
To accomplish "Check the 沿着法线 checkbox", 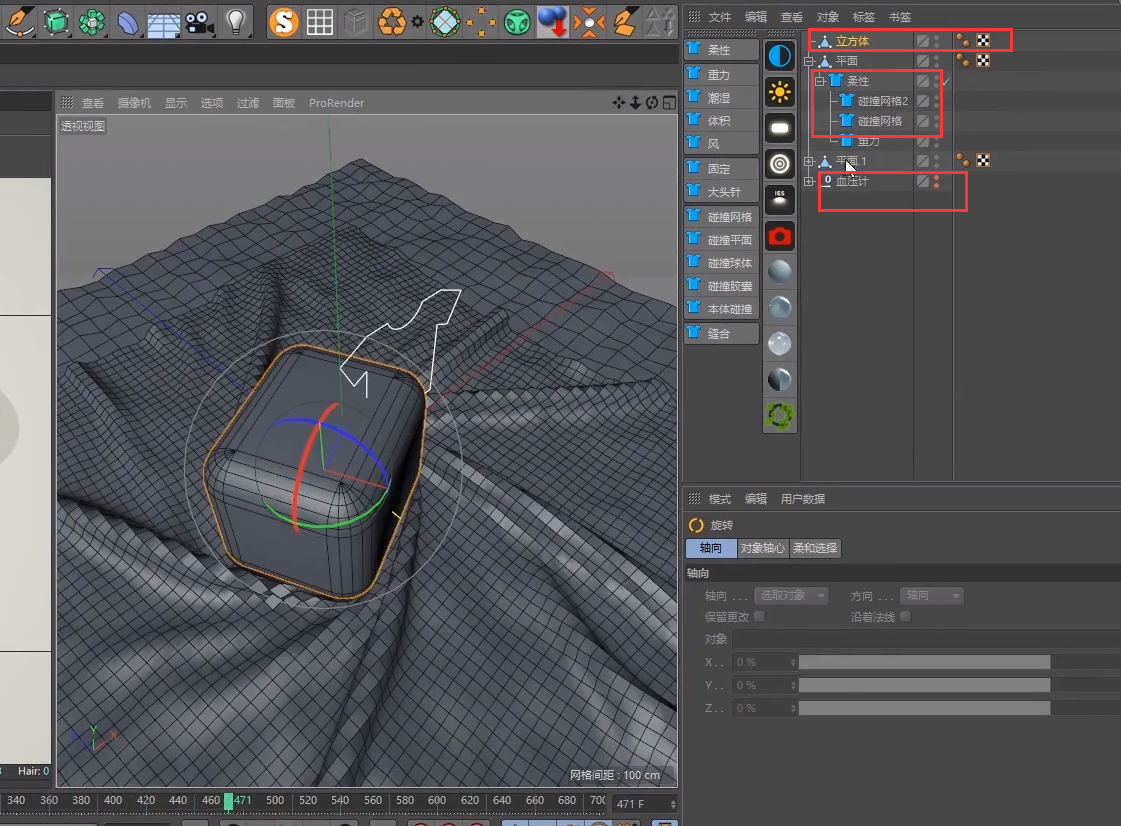I will (x=906, y=616).
